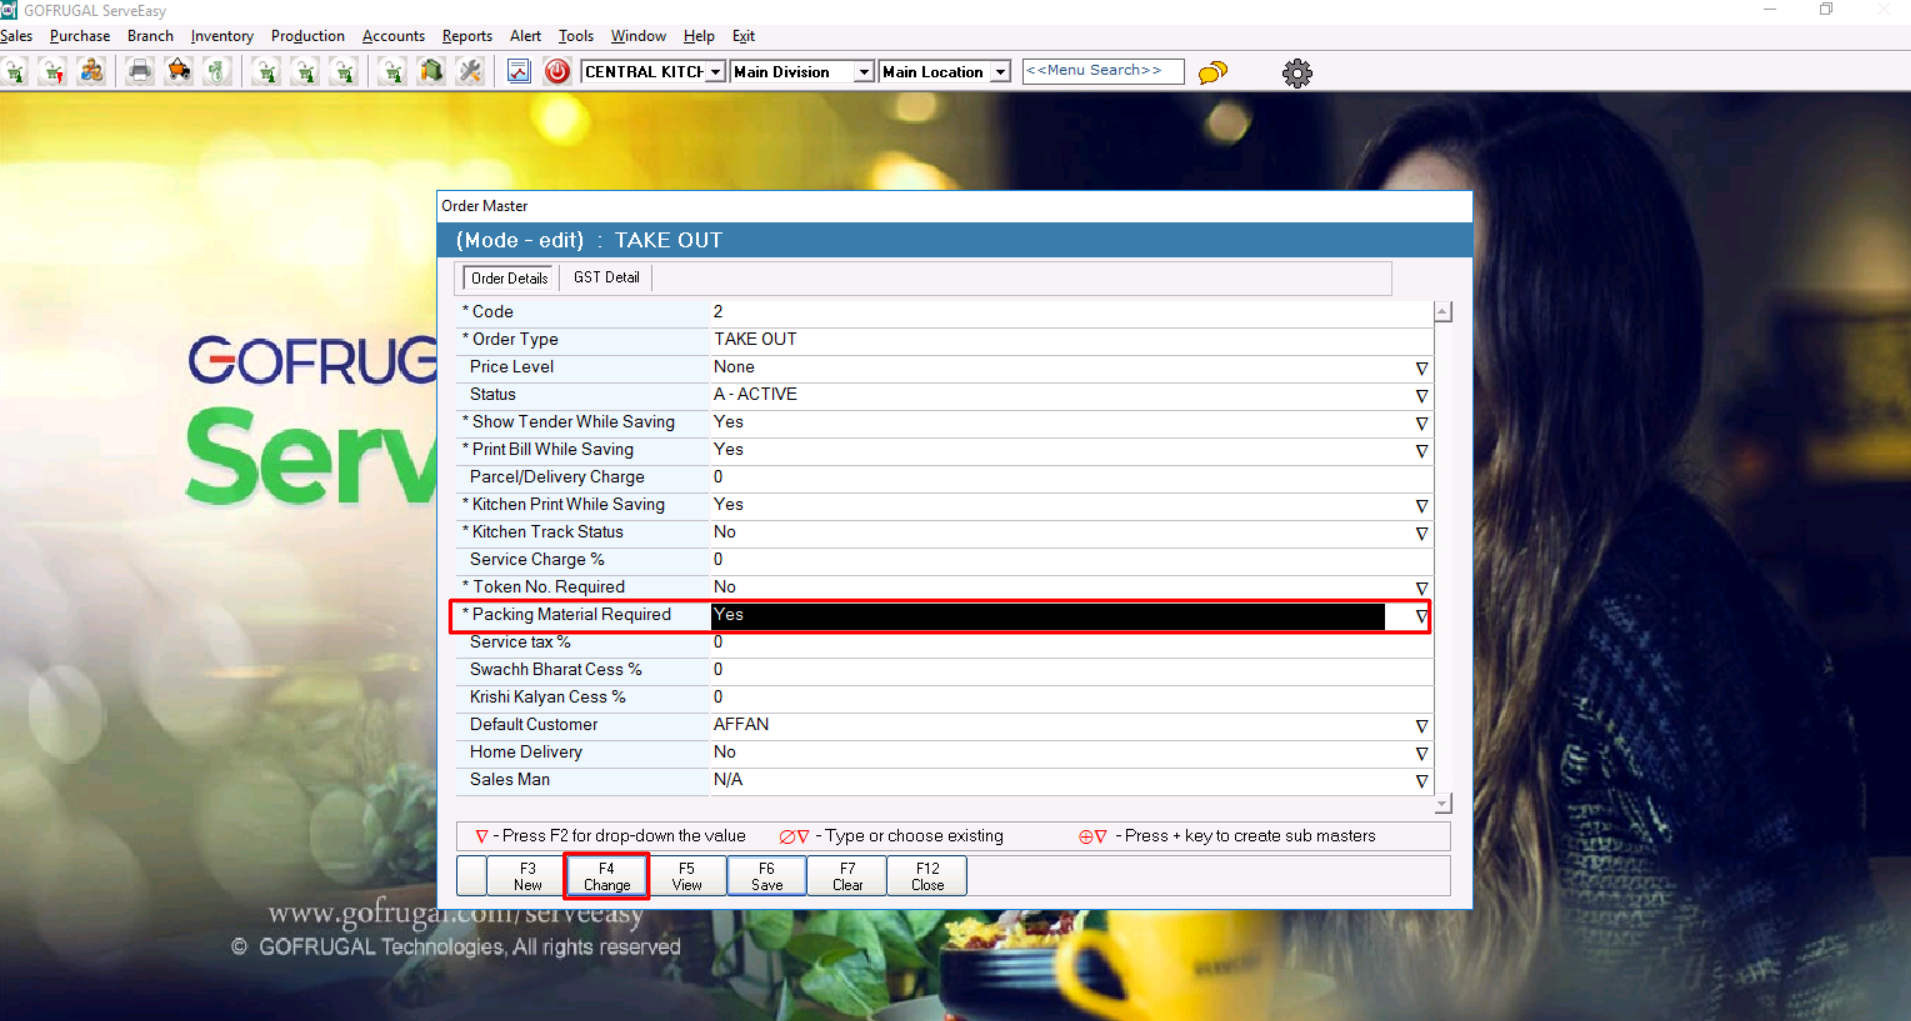The image size is (1911, 1021).
Task: Click the Menu Search input box
Action: [1103, 71]
